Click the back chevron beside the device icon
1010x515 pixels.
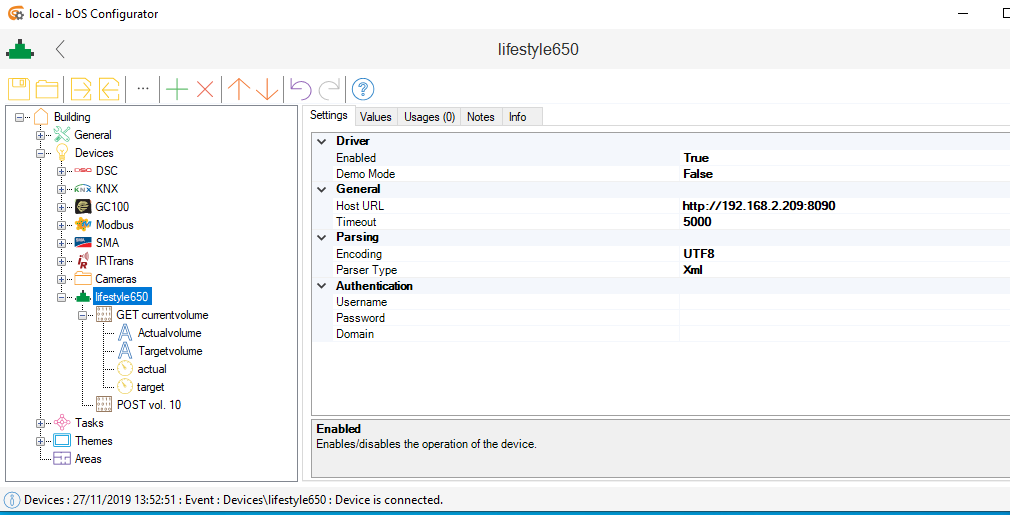coord(61,49)
